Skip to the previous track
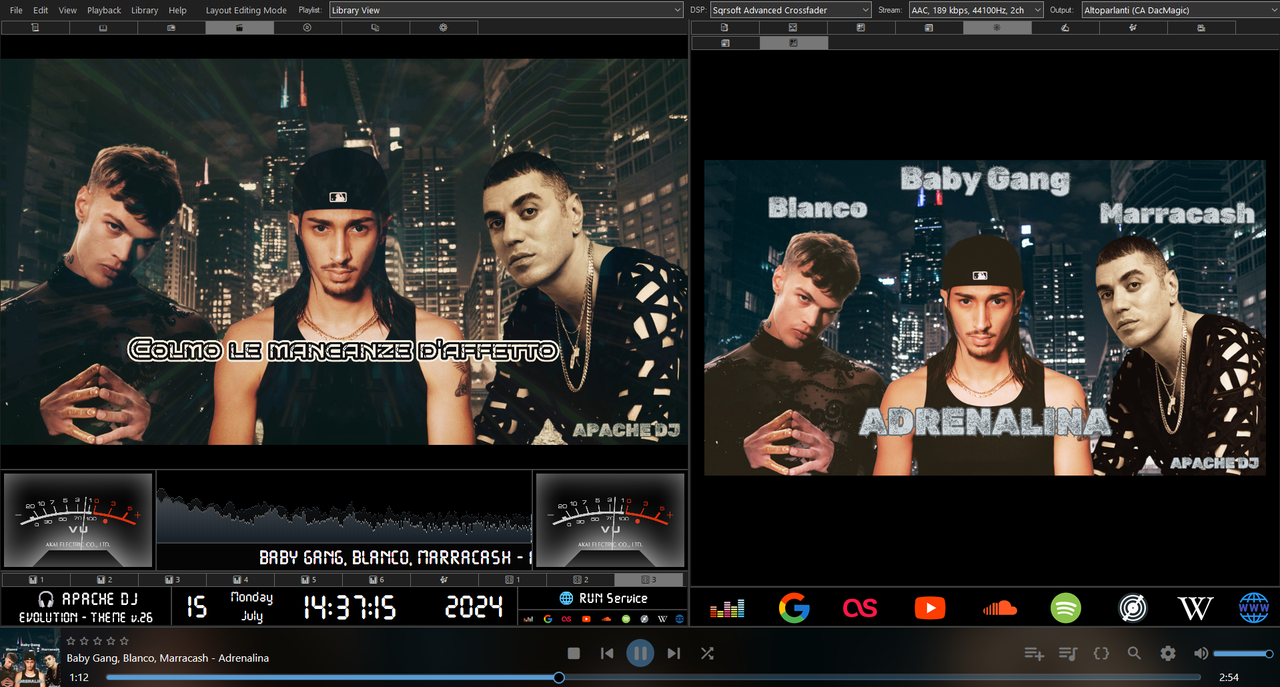Viewport: 1280px width, 687px height. point(607,653)
